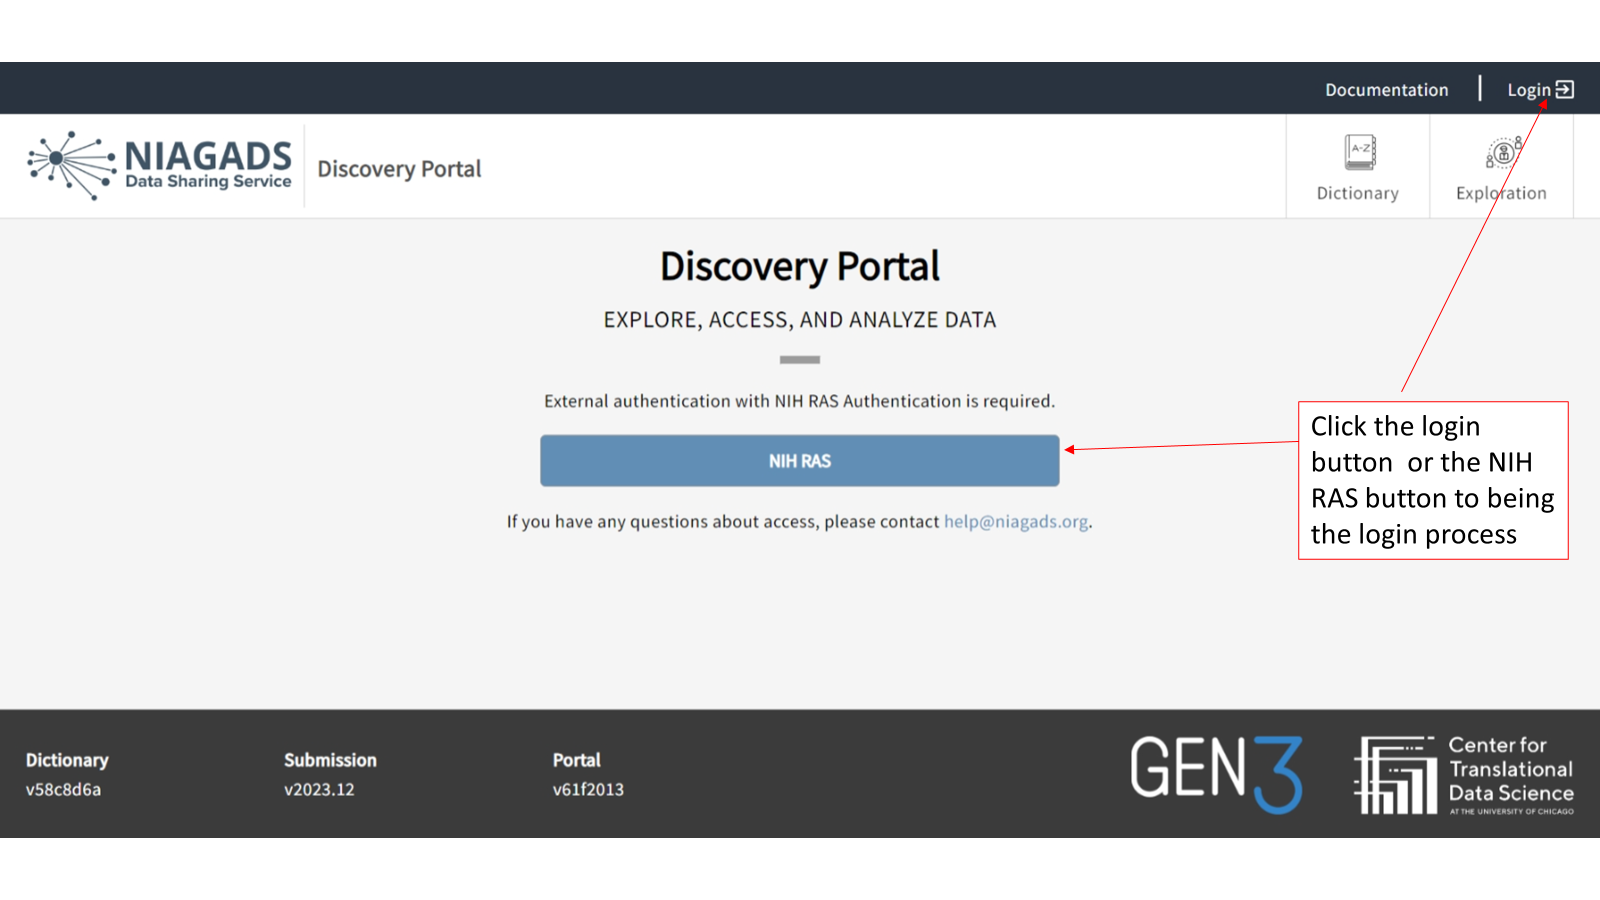
Task: Click the Explore, Access, and Analyze Data subtitle
Action: (799, 320)
